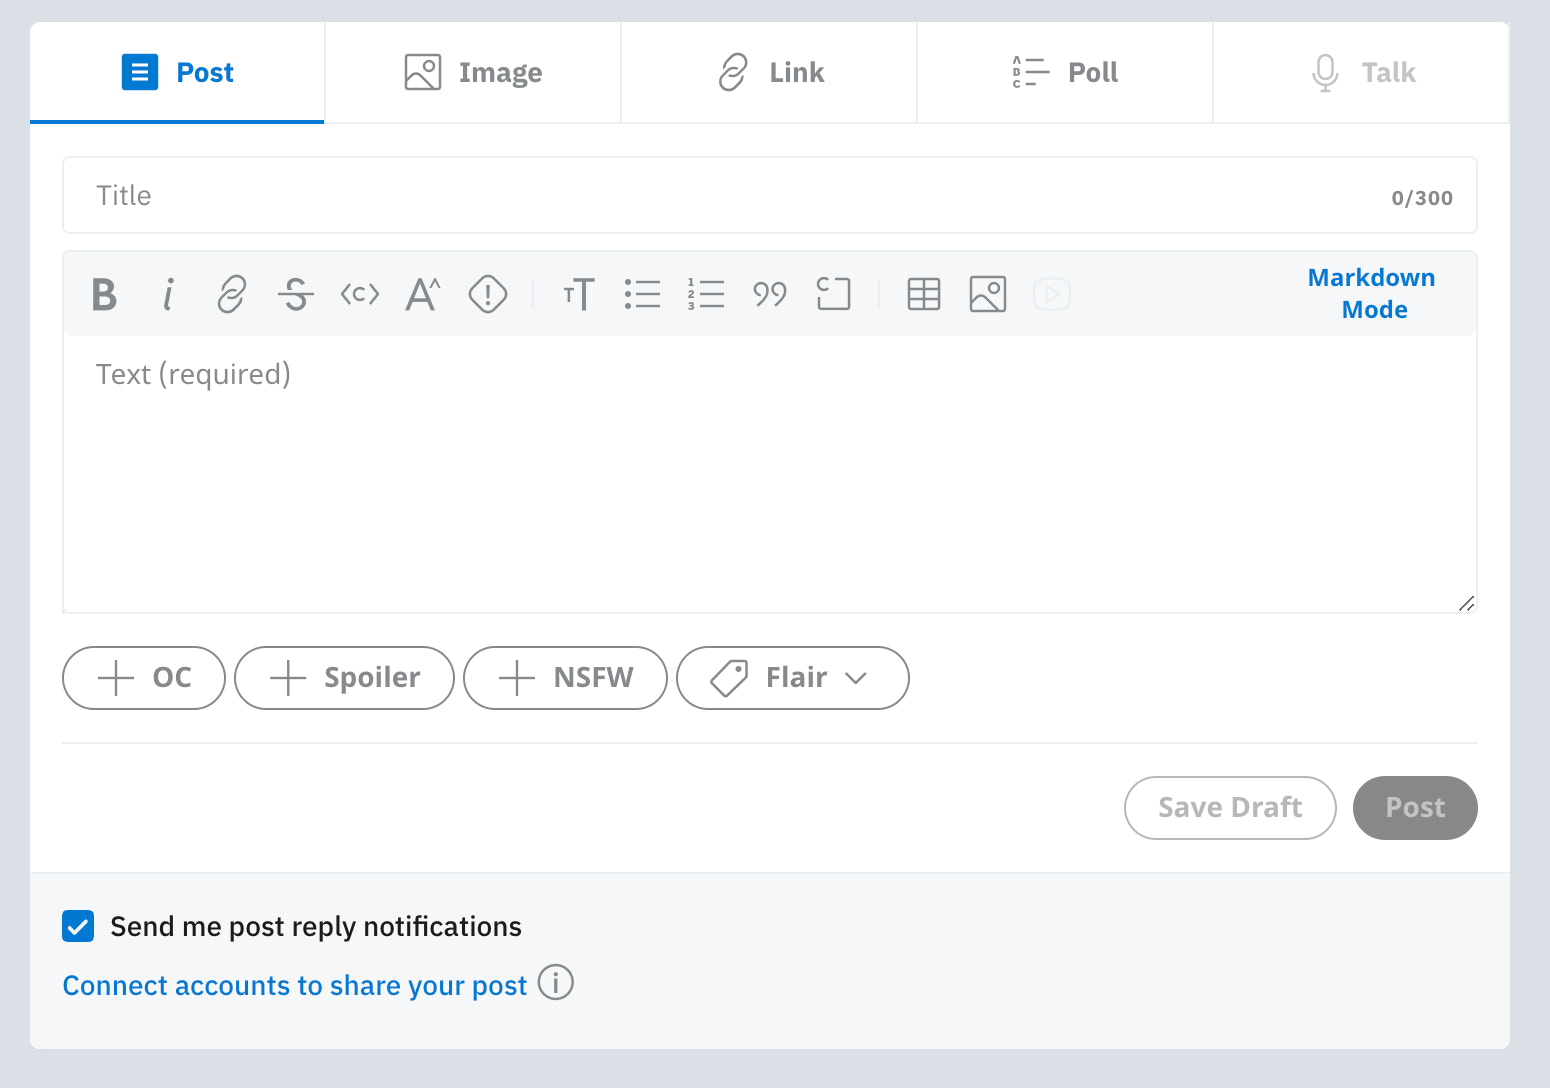Viewport: 1550px width, 1088px height.
Task: Insert a hyperlink from the toolbar
Action: (231, 295)
